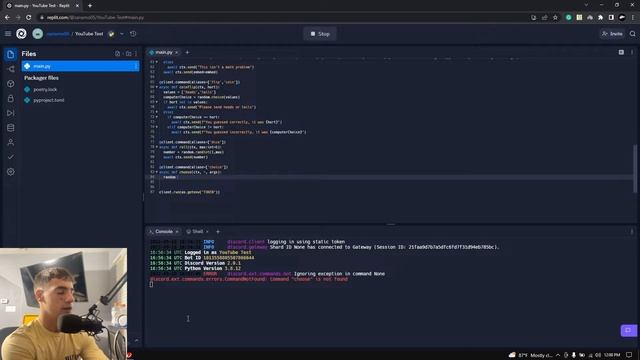
Task: Open poetry.lock file
Action: [45, 89]
